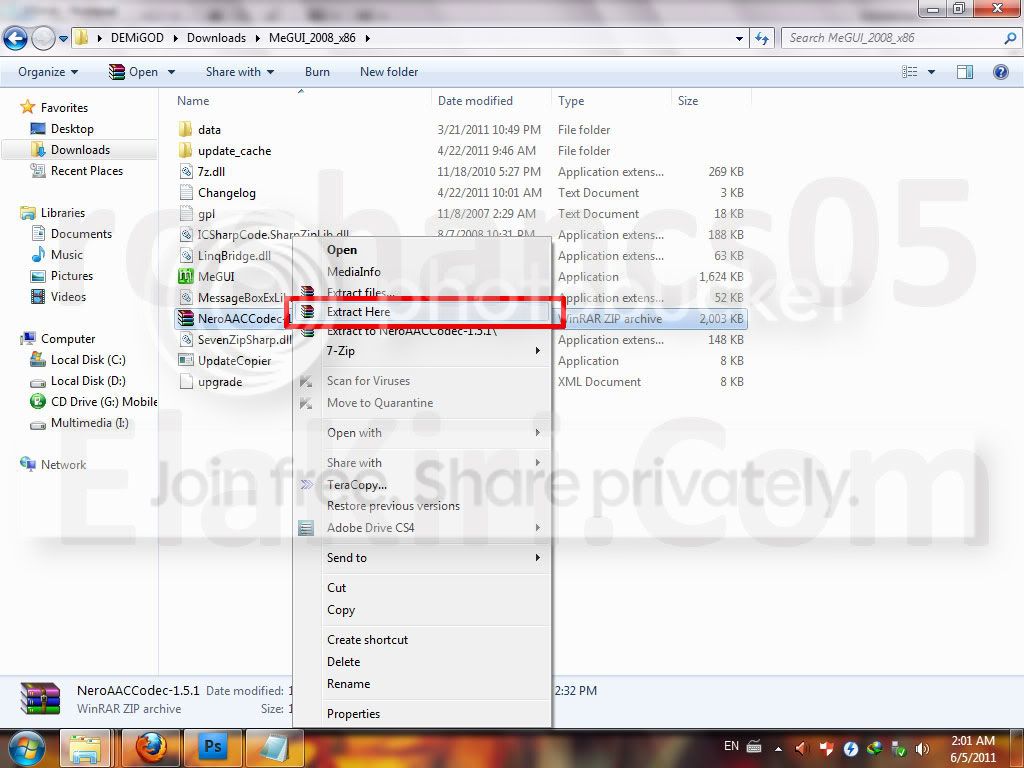The width and height of the screenshot is (1024, 768).
Task: Open the view options dropdown arrow
Action: [x=931, y=72]
